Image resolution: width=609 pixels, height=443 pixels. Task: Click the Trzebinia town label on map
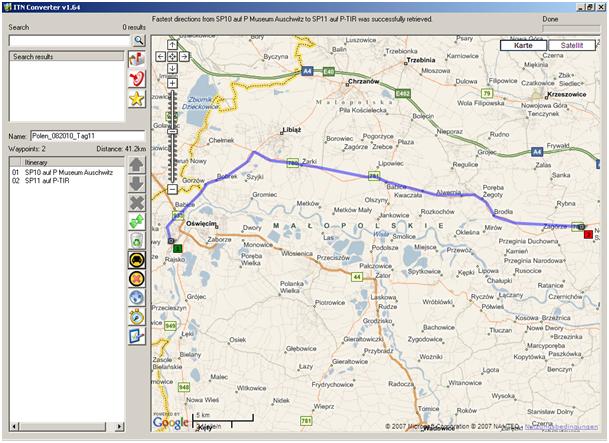(421, 60)
